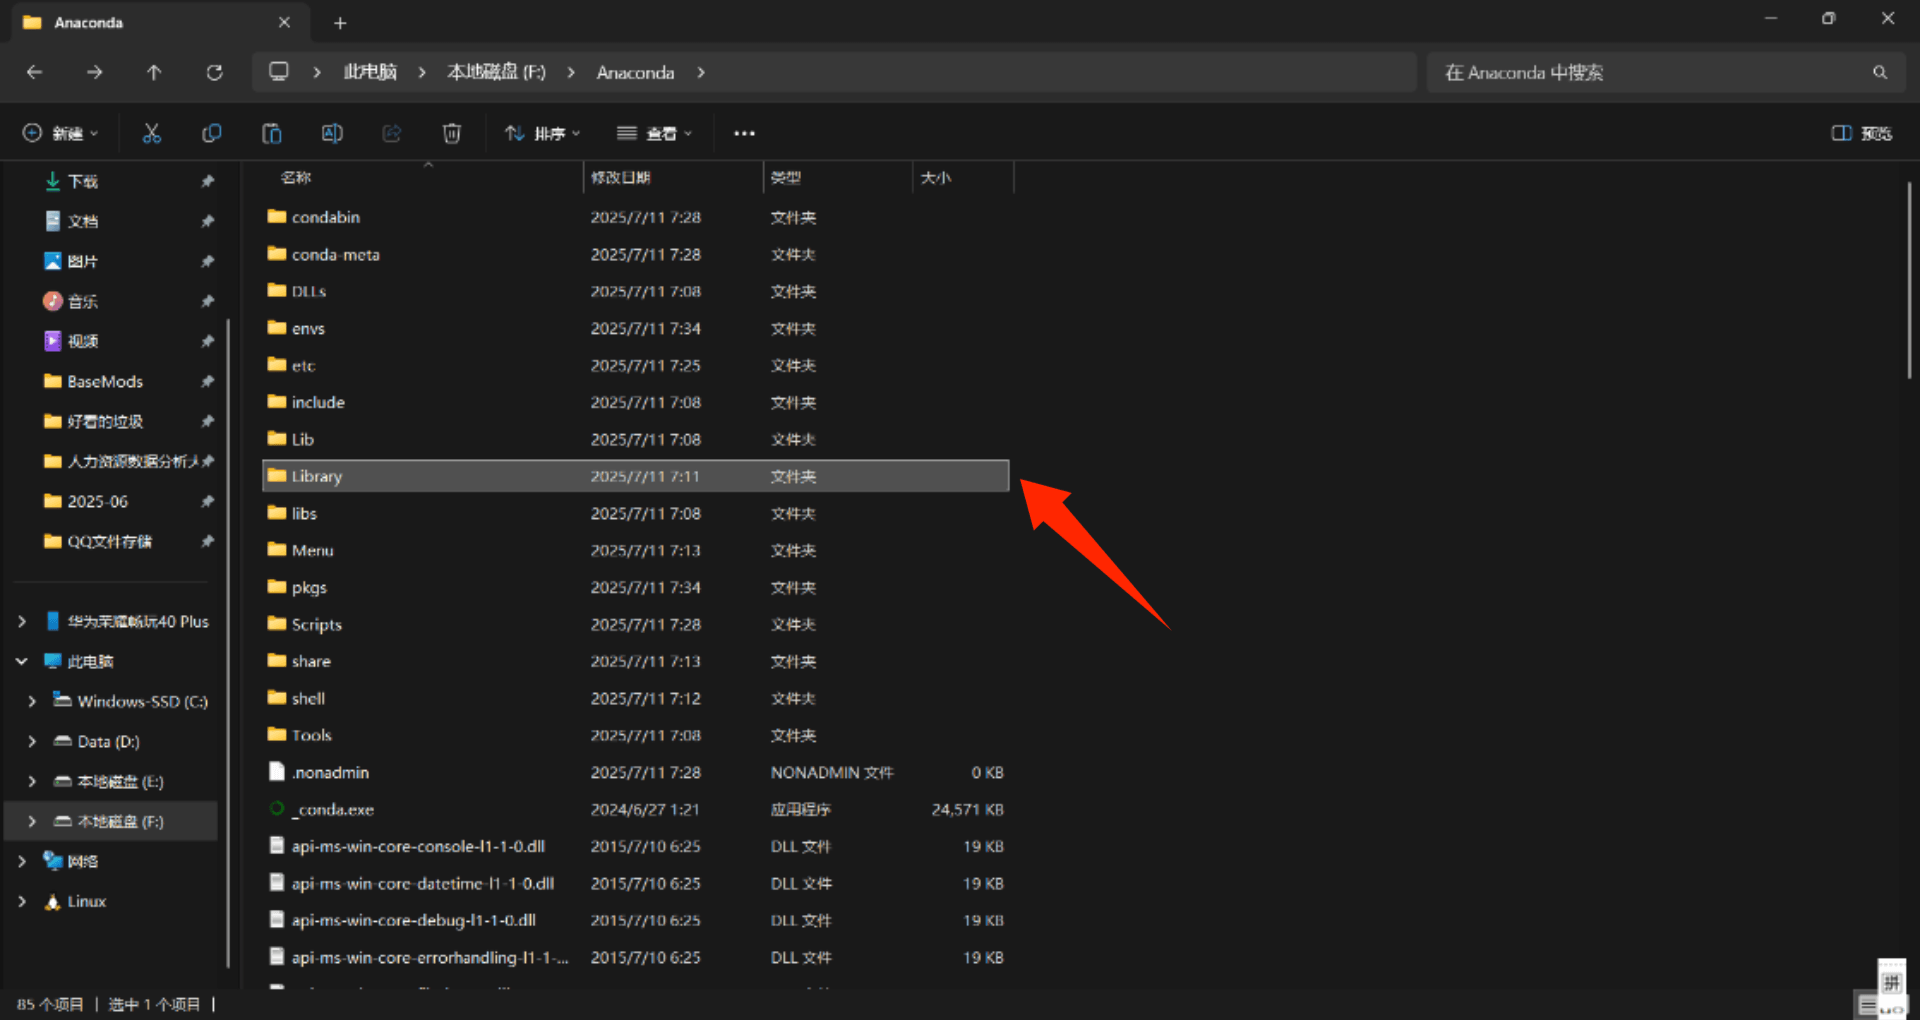This screenshot has width=1920, height=1020.
Task: Click the Cut scissors icon
Action: [152, 133]
